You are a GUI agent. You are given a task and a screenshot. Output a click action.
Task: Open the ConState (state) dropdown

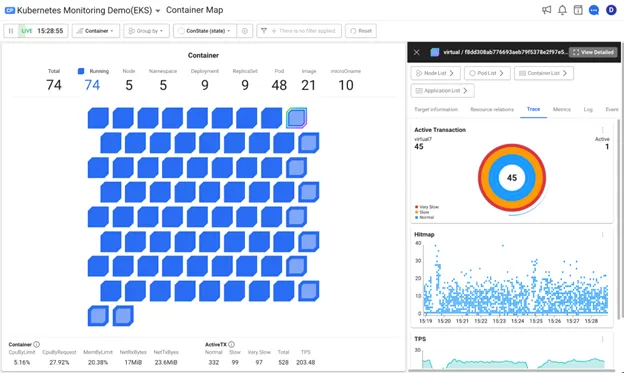tap(205, 31)
